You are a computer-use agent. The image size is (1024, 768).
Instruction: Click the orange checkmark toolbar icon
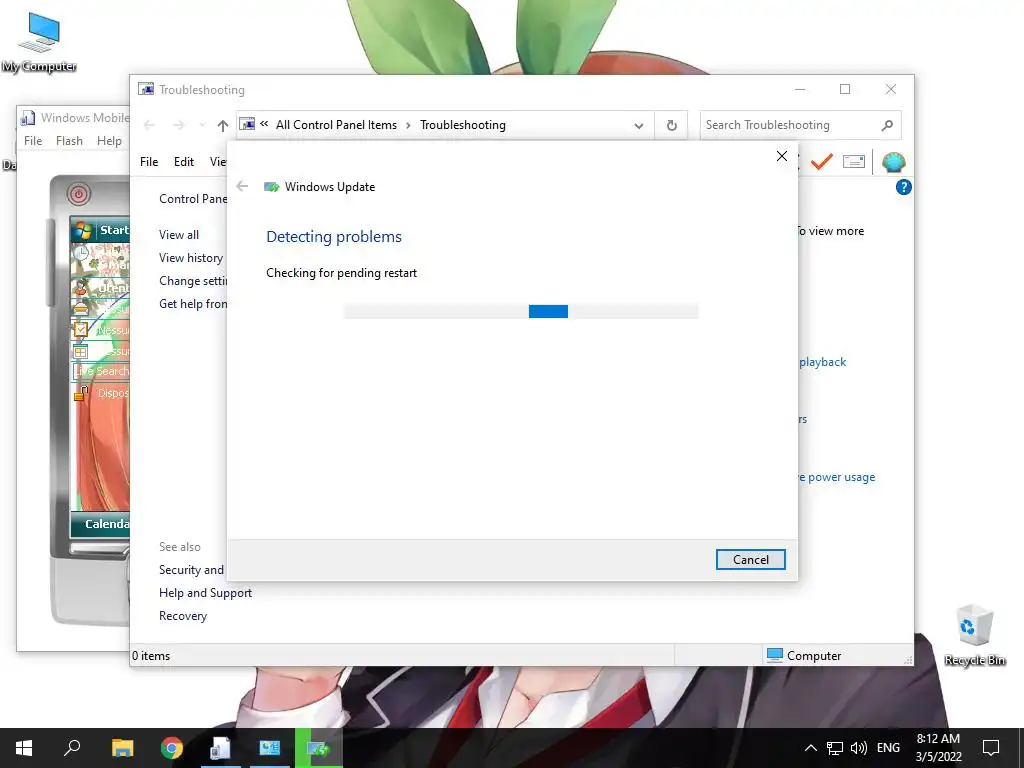pos(822,161)
